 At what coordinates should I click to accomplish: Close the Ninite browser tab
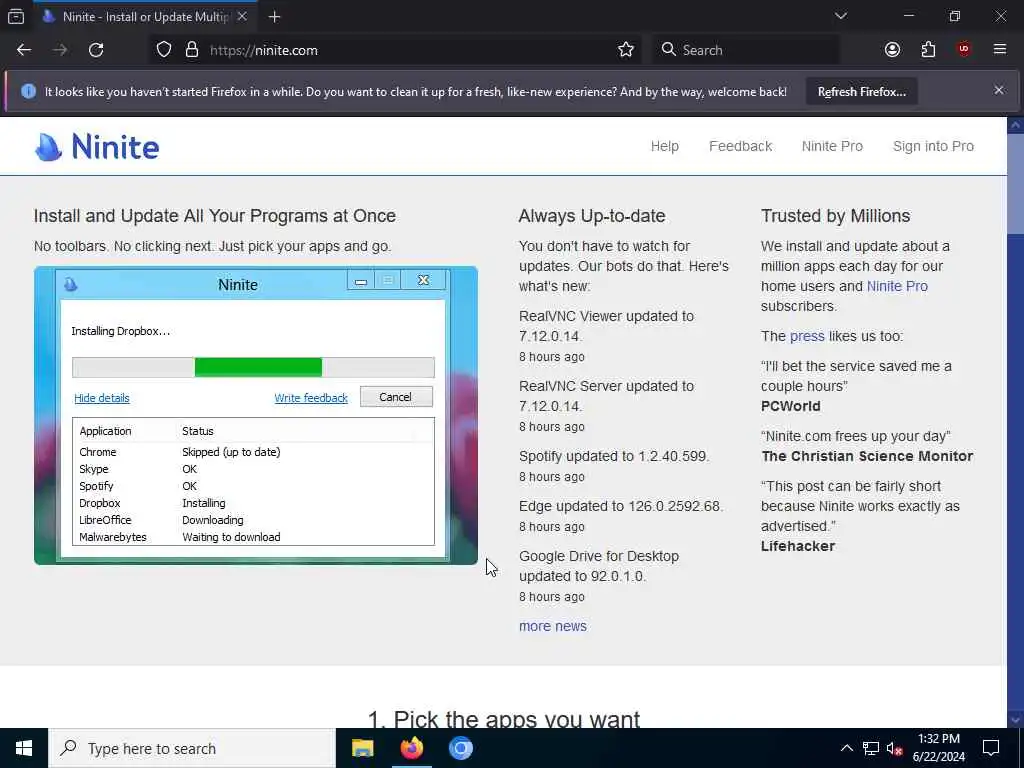pos(242,16)
